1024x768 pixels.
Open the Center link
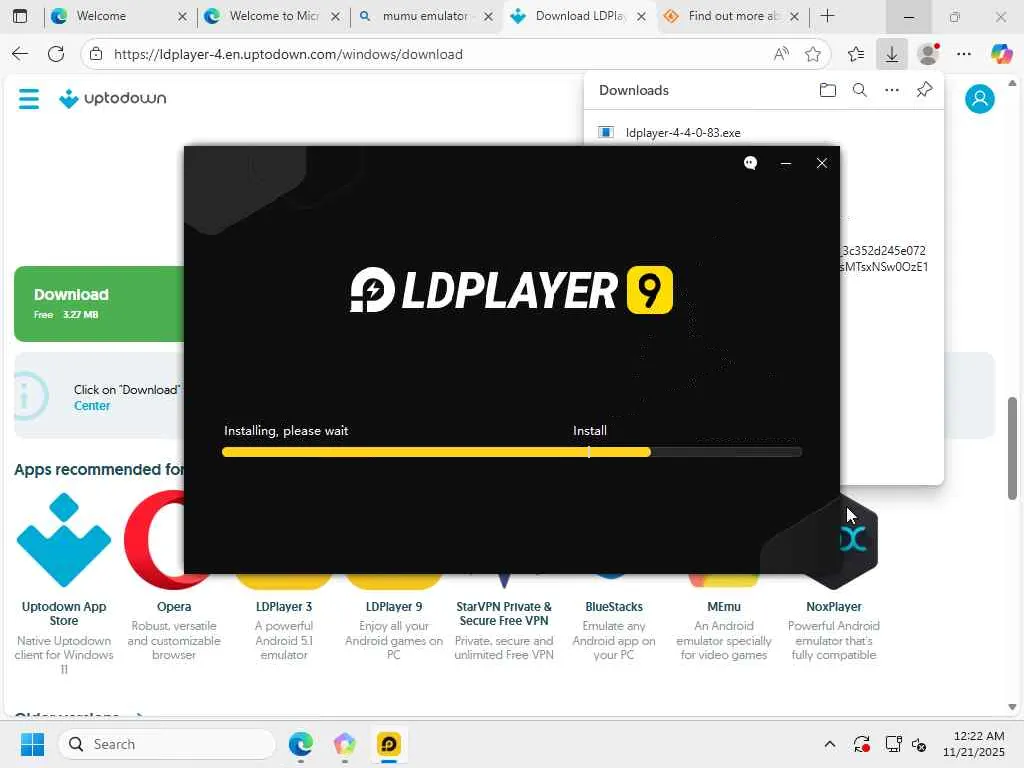91,406
